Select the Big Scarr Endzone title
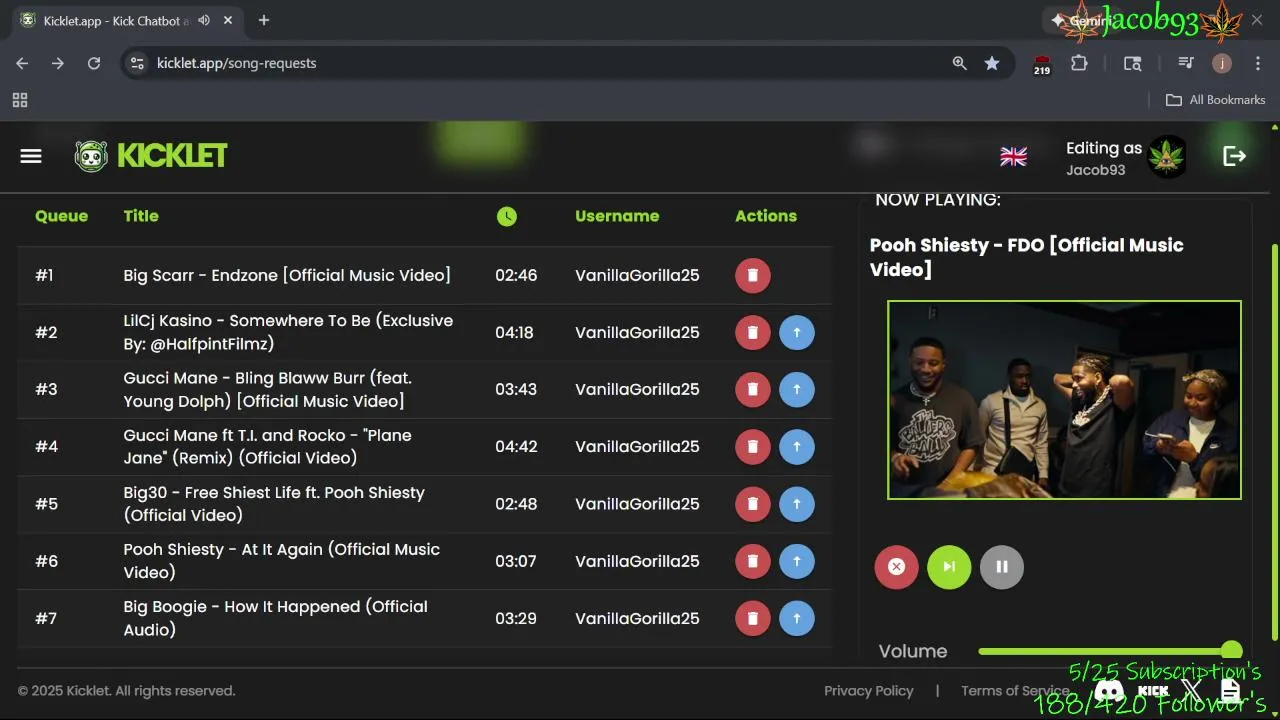1280x720 pixels. 287,275
